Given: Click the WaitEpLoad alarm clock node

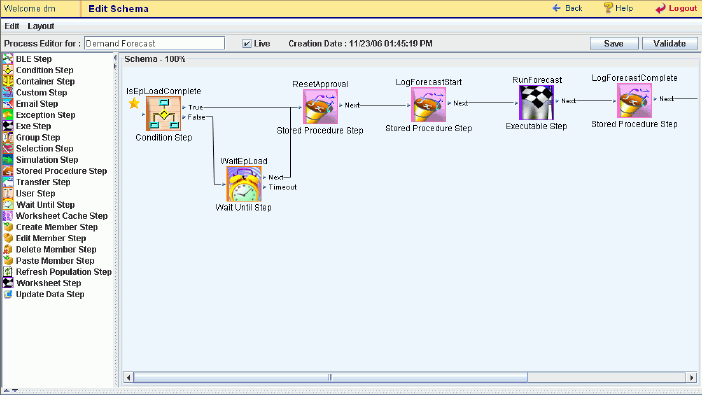Looking at the screenshot, I should tap(244, 184).
